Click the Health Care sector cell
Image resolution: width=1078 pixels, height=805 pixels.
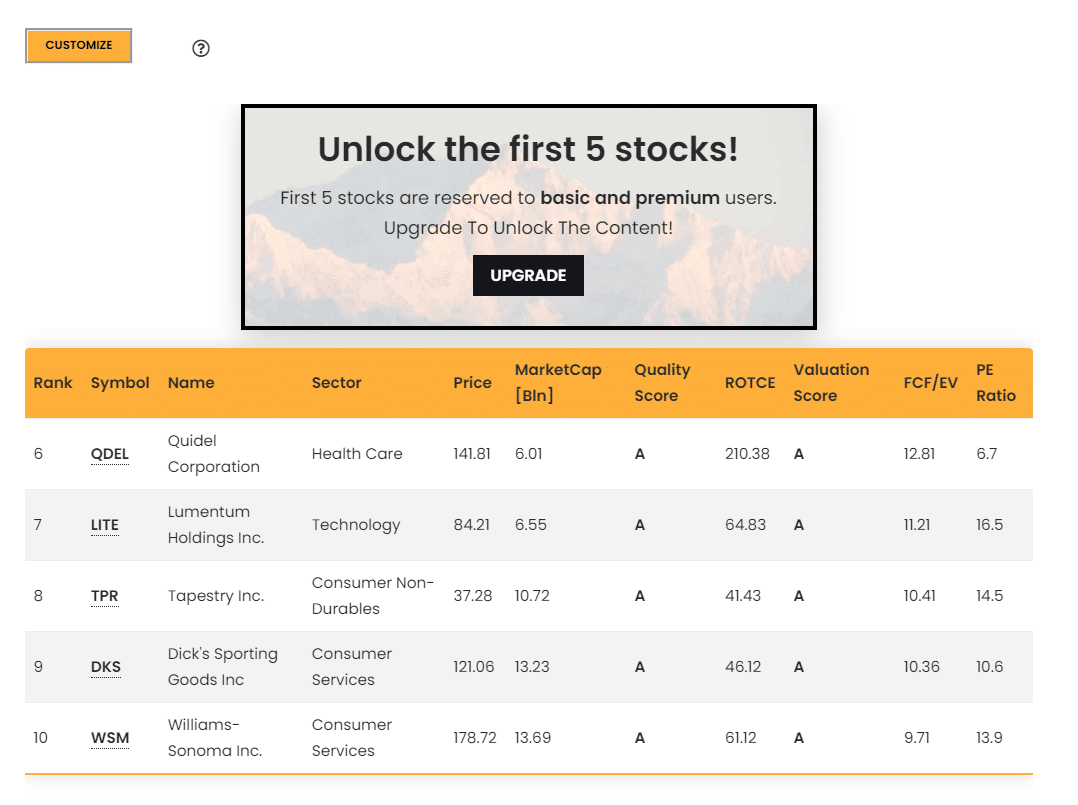coord(357,454)
